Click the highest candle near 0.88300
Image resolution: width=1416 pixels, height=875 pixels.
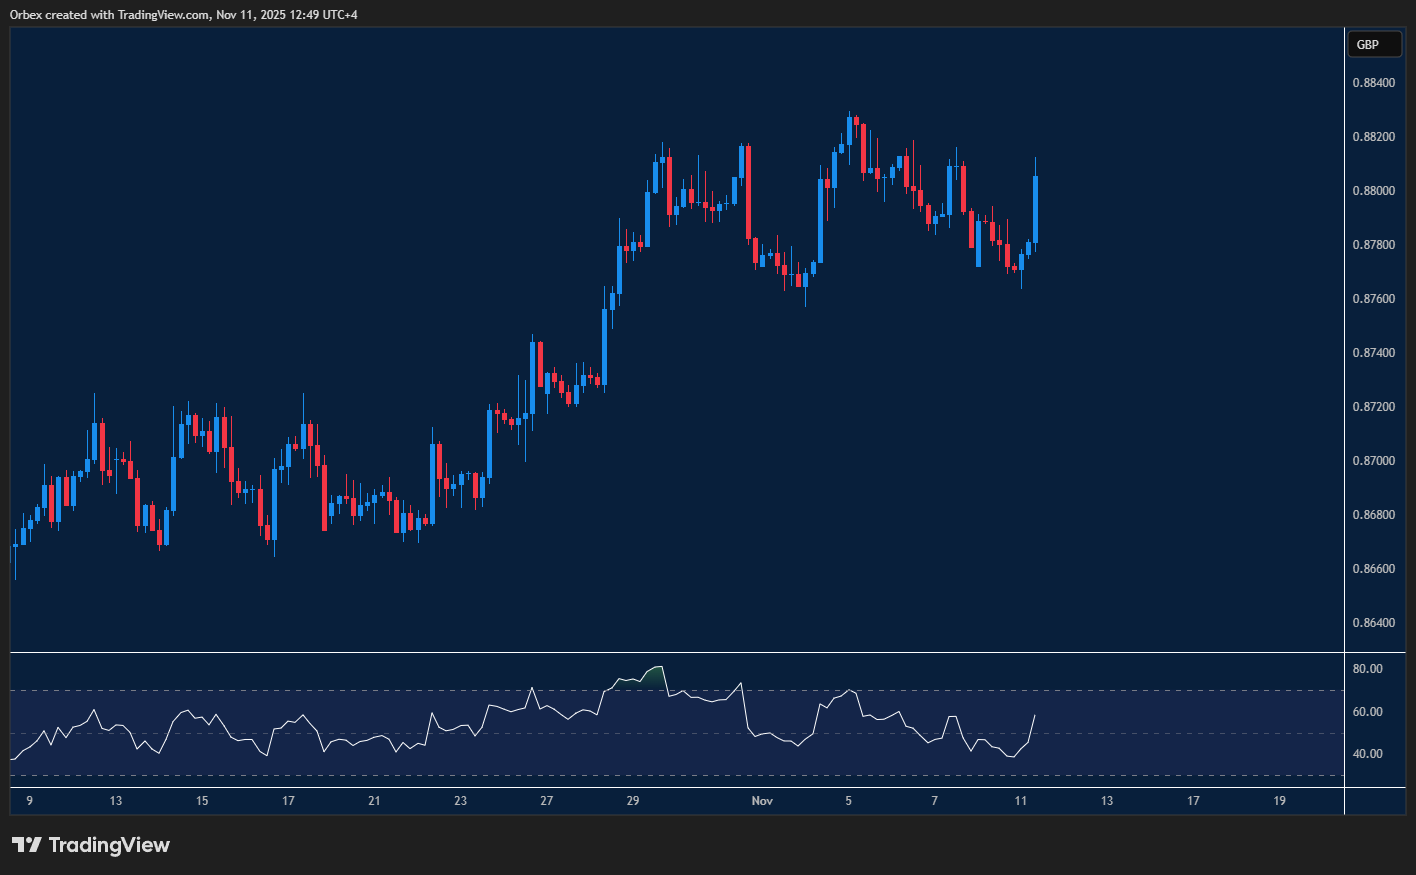[x=849, y=130]
